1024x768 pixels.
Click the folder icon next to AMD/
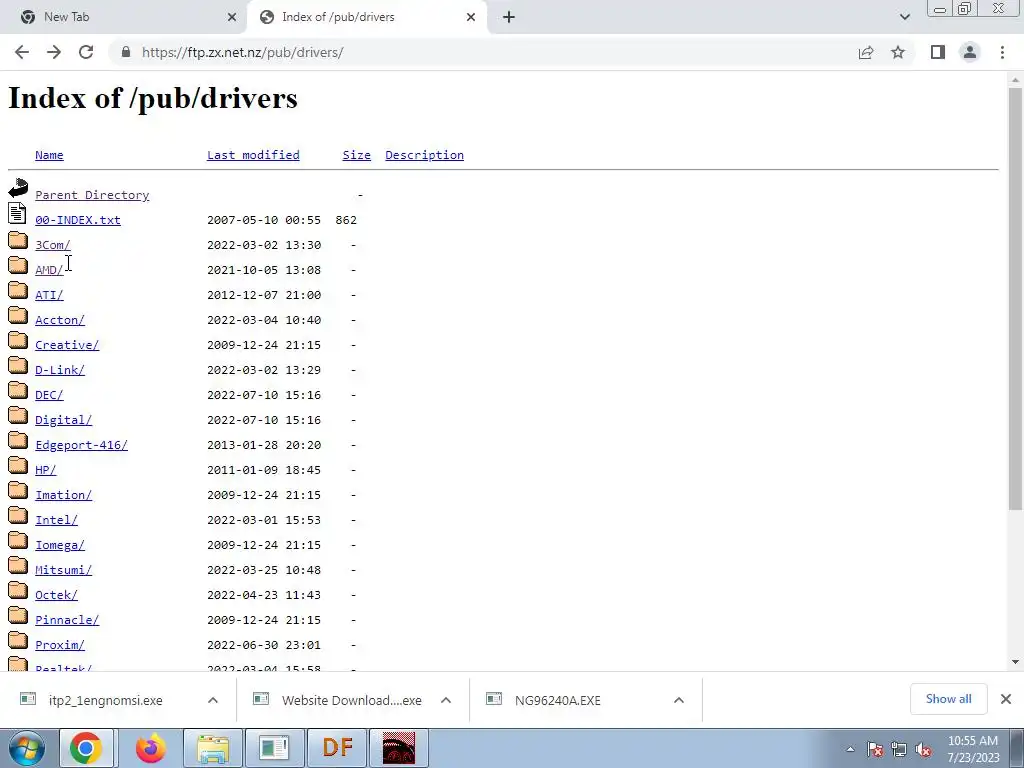point(18,265)
